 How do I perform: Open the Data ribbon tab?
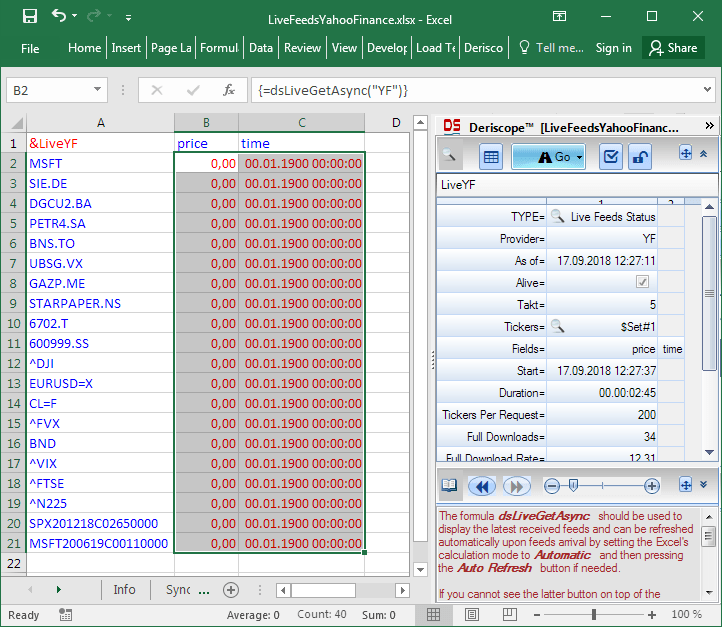(x=261, y=48)
